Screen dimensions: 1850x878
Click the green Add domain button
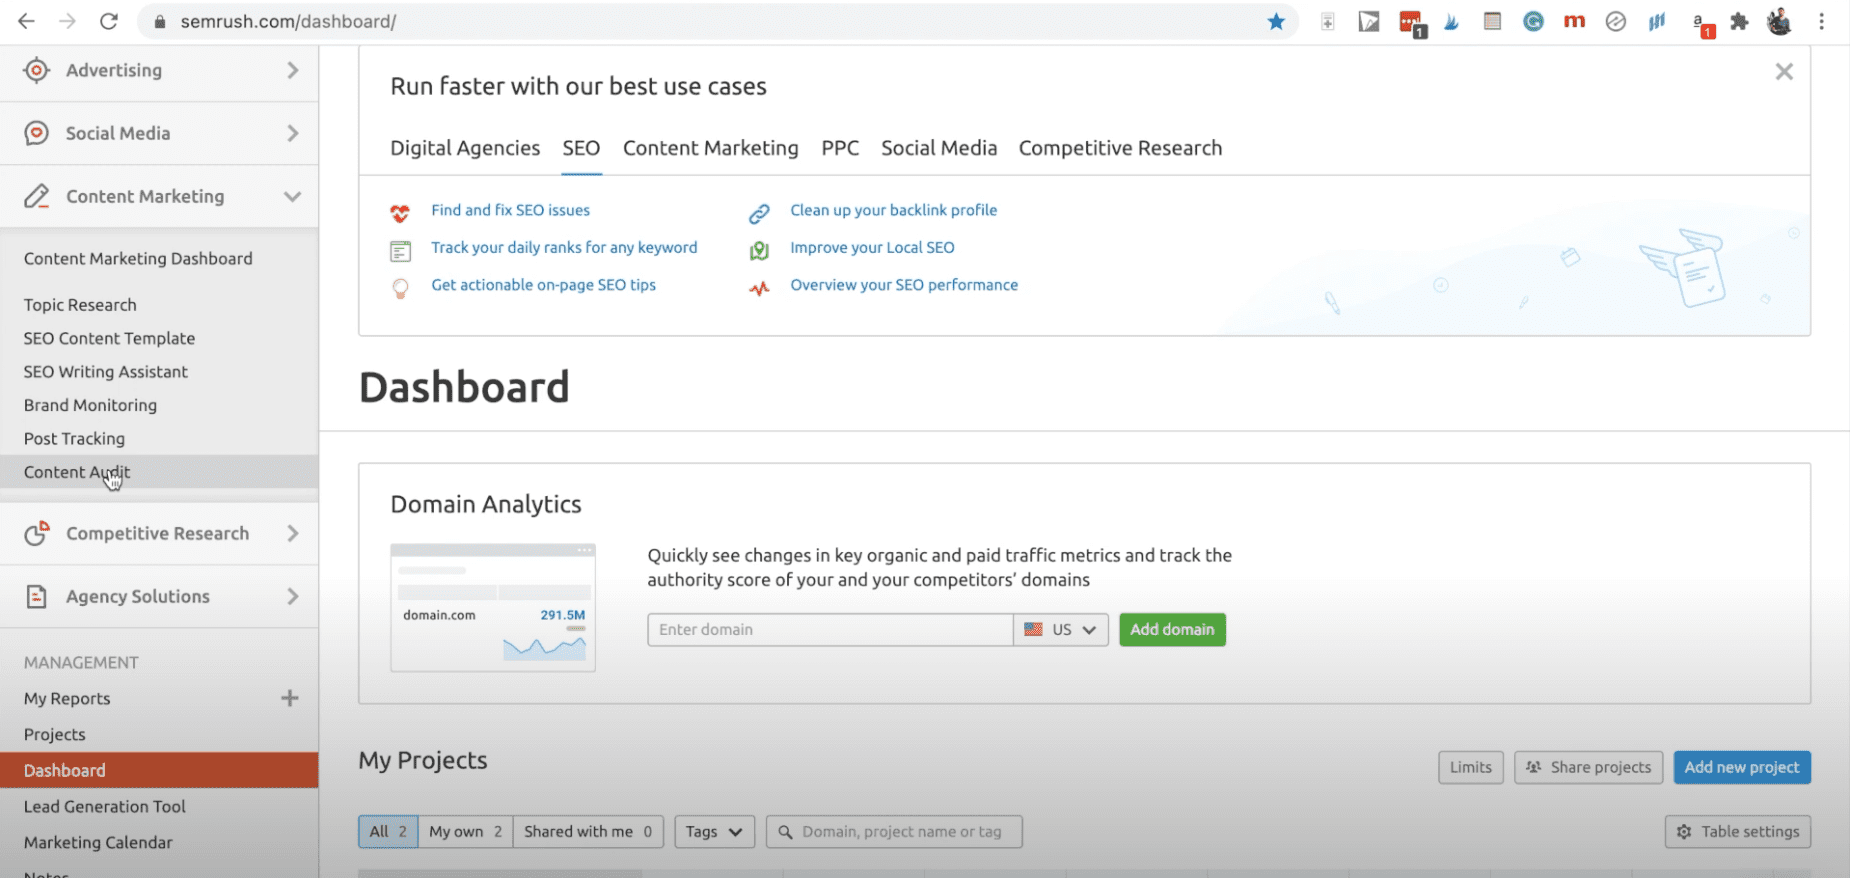pos(1172,630)
